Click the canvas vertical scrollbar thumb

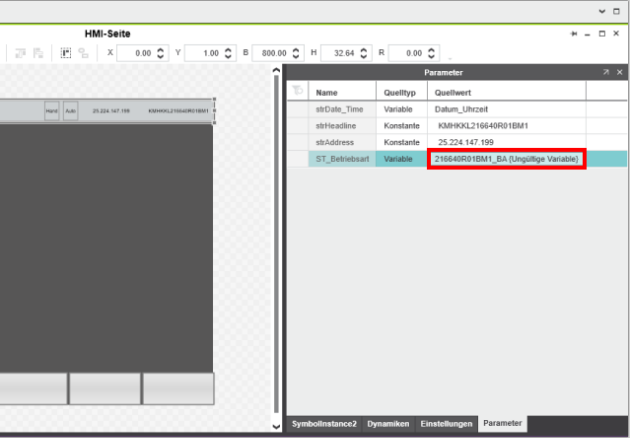pyautogui.click(x=276, y=244)
